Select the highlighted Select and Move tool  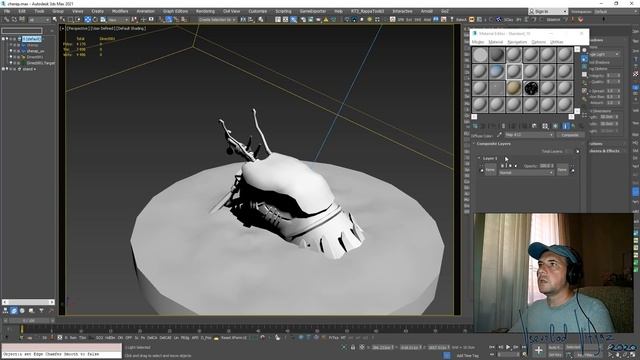tap(87, 20)
